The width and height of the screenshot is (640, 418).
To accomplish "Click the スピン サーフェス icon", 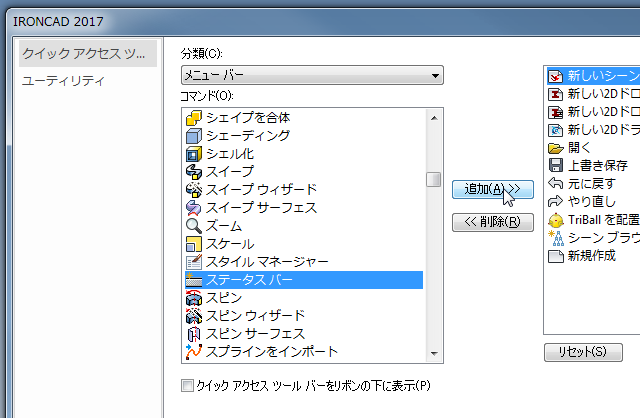I will 194,334.
